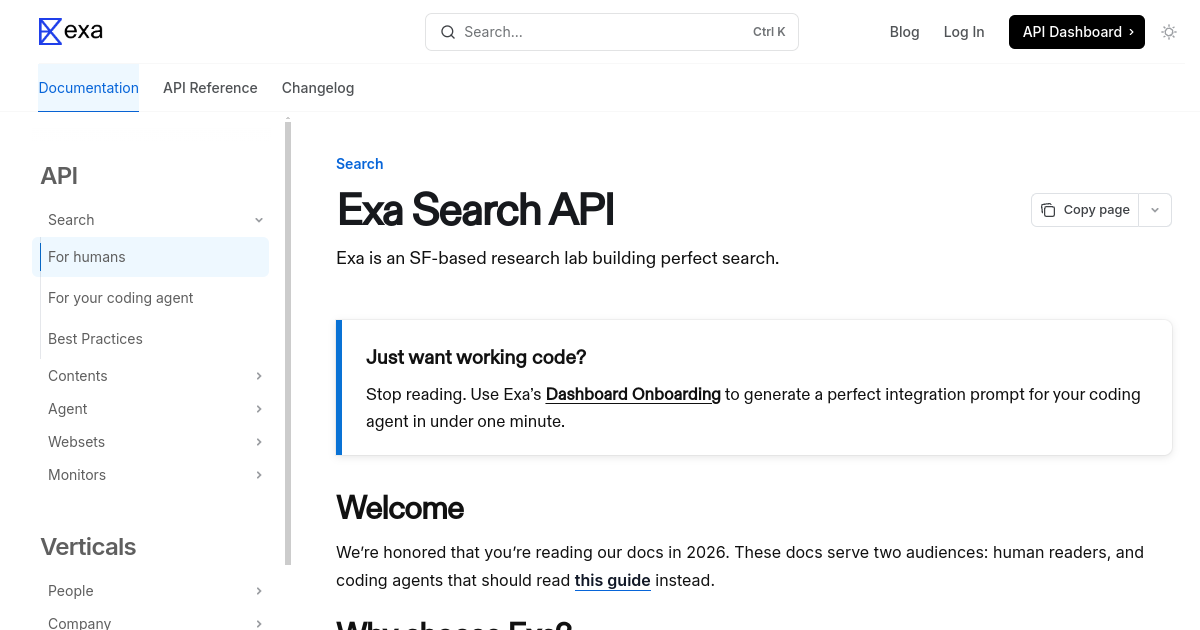Click the Exa logo
The image size is (1200, 630).
[x=70, y=31]
